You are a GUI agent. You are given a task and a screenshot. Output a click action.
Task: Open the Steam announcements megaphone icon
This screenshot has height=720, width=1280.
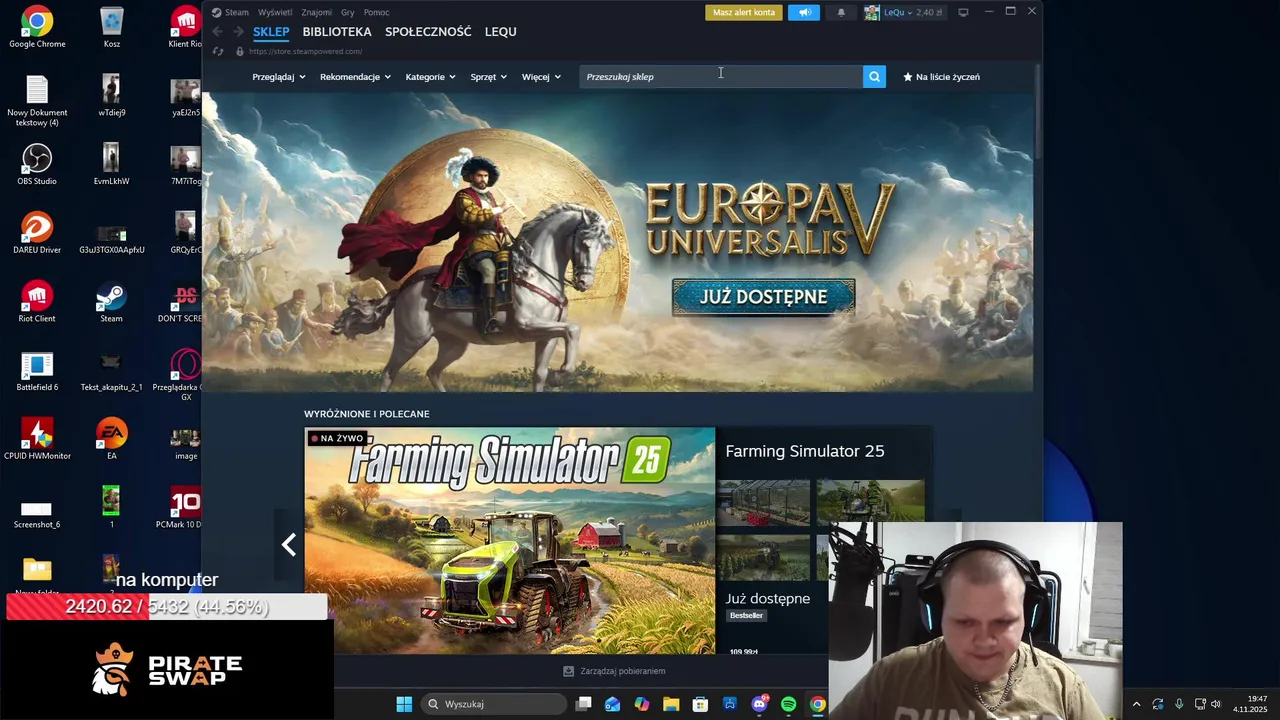[804, 12]
